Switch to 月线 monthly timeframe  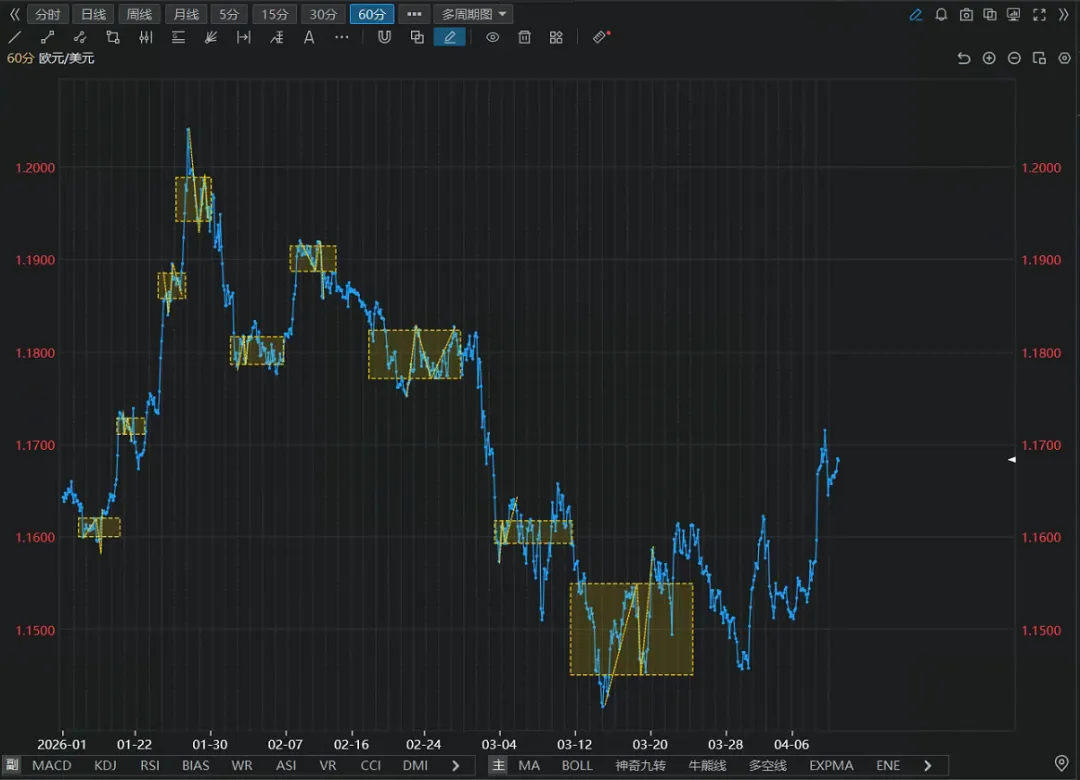pyautogui.click(x=186, y=14)
